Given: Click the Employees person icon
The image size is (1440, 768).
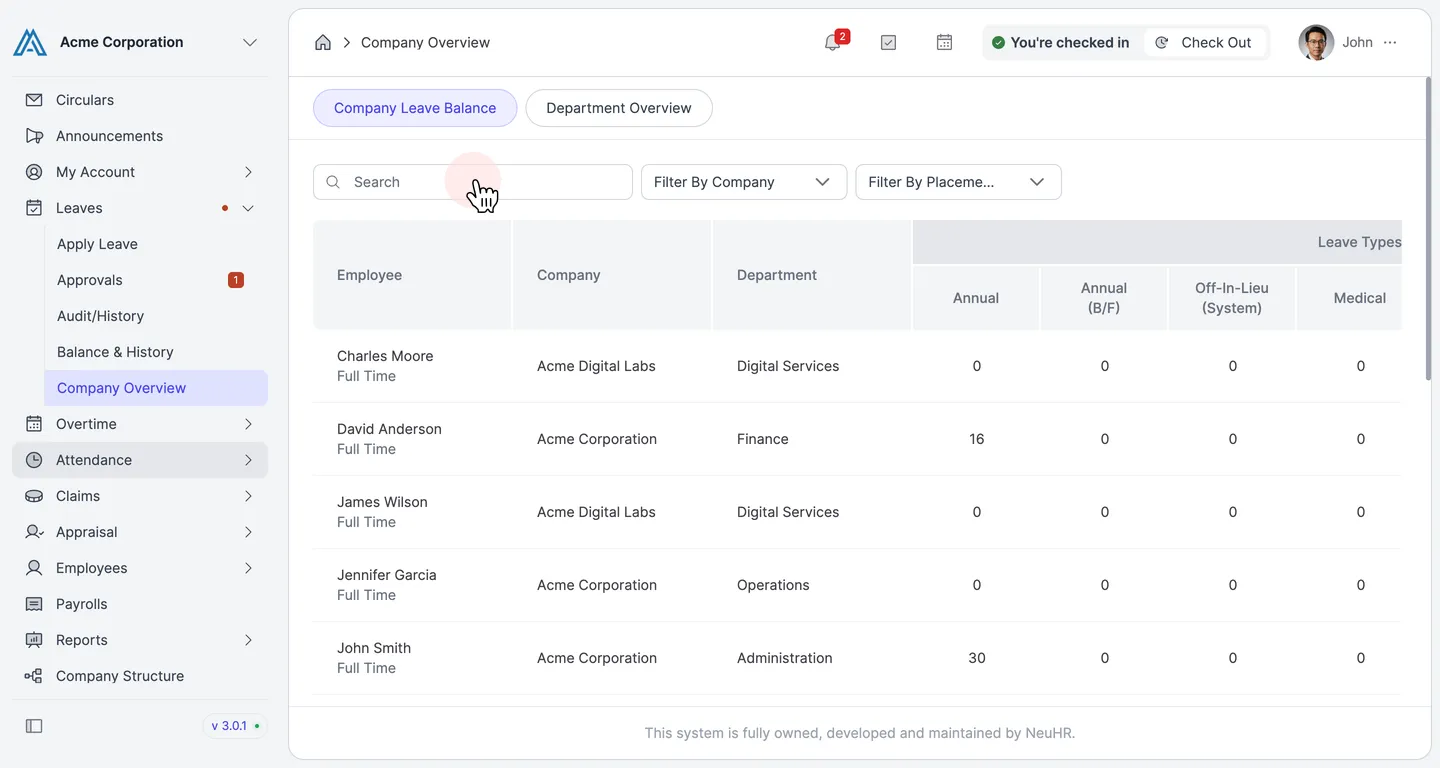Looking at the screenshot, I should pos(34,568).
